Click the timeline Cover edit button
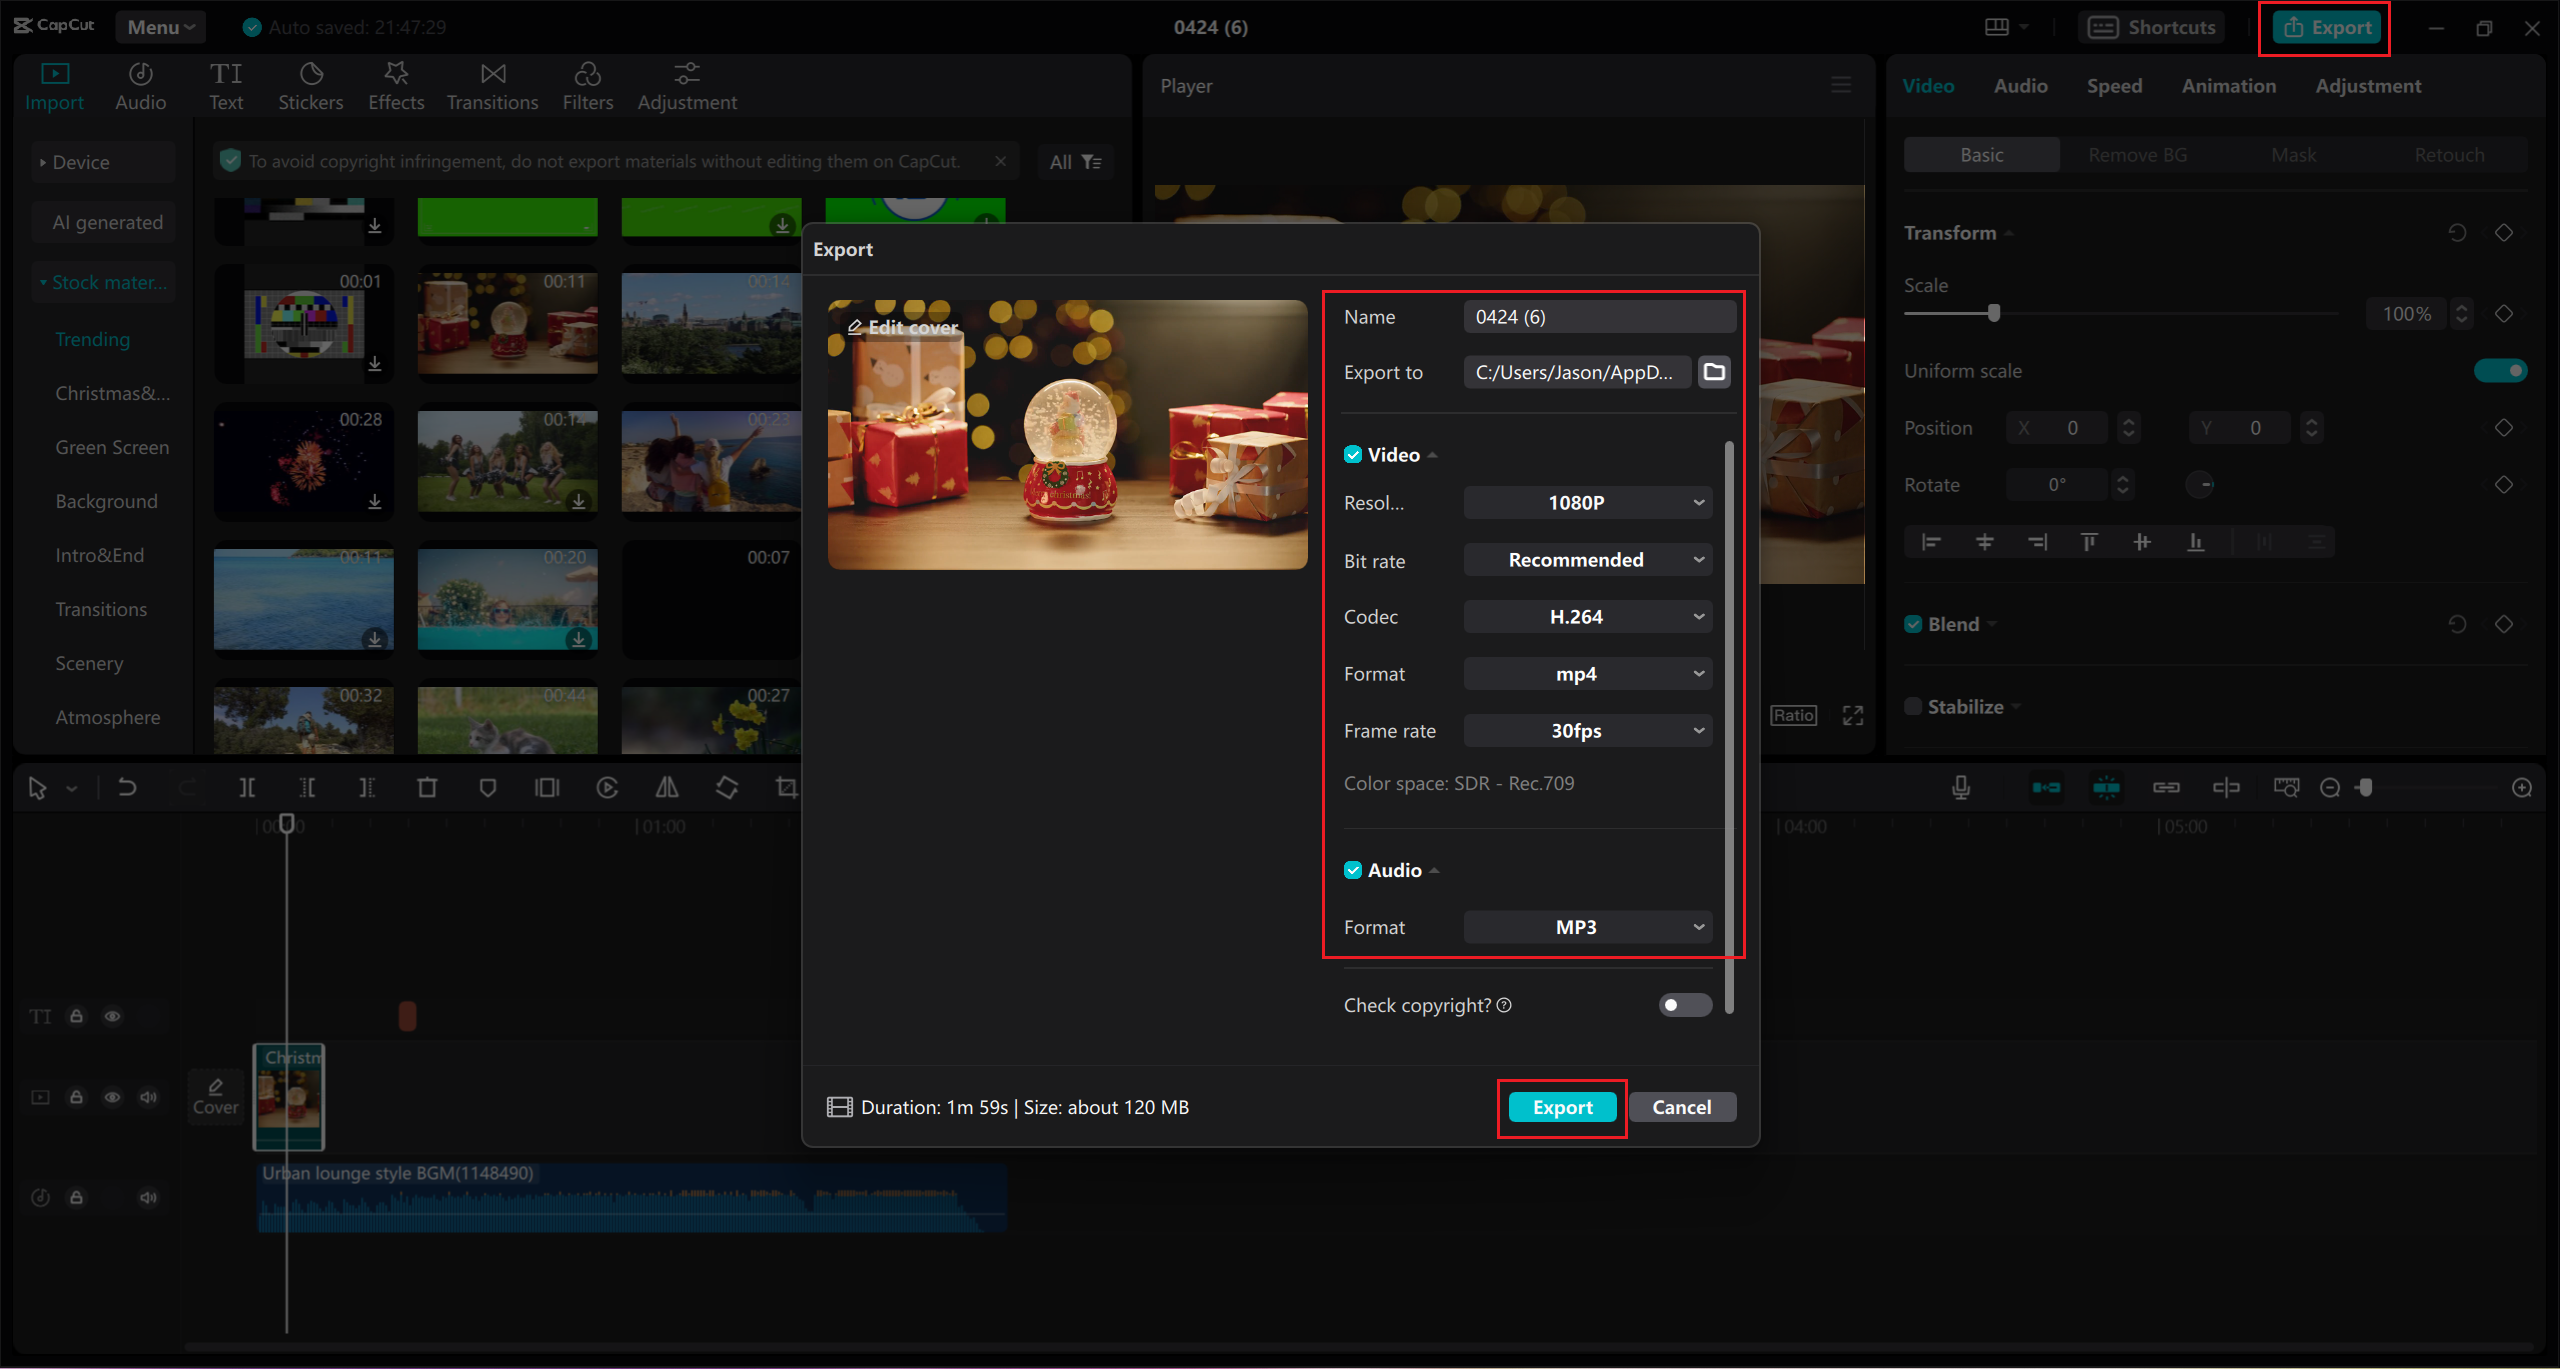 216,1097
